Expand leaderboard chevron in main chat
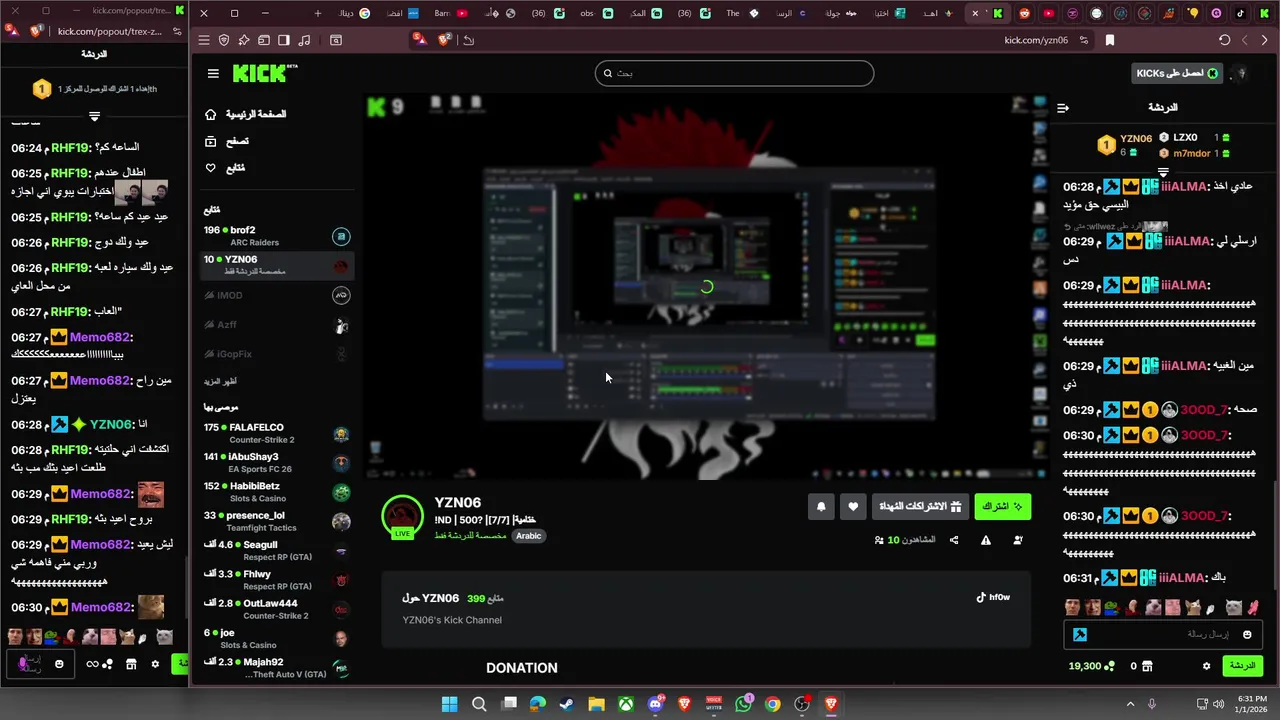1280x720 pixels. point(1163,172)
